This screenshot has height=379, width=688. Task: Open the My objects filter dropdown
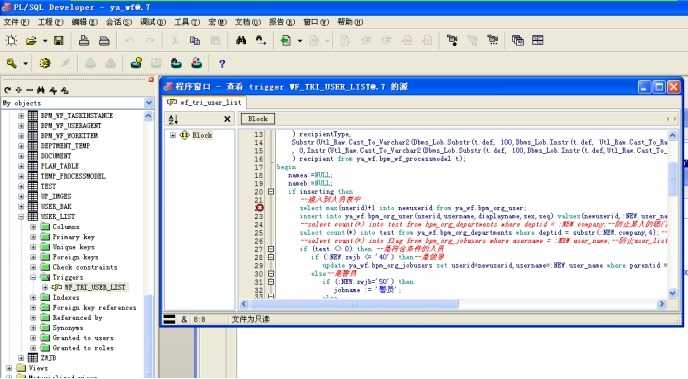(148, 103)
